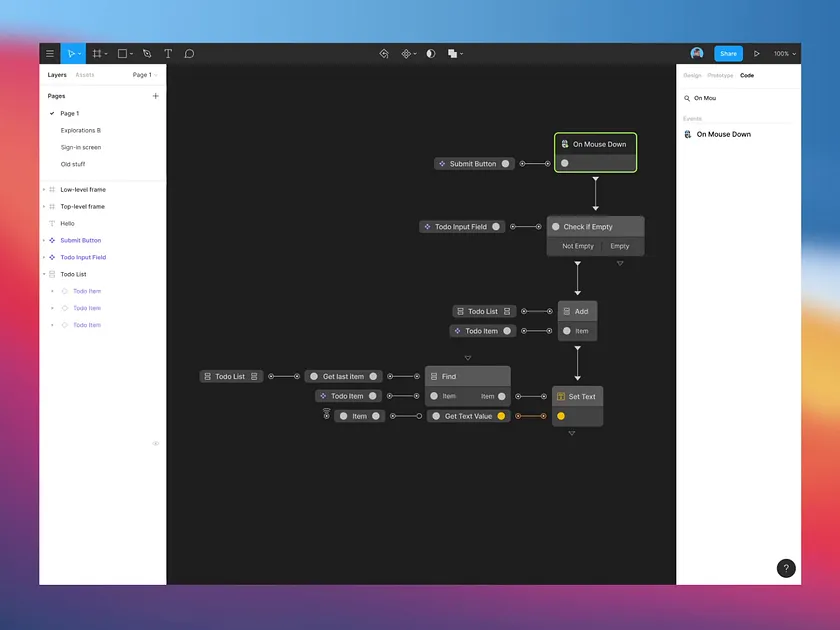Expand the Todo List layer
This screenshot has width=840, height=630.
(x=44, y=274)
